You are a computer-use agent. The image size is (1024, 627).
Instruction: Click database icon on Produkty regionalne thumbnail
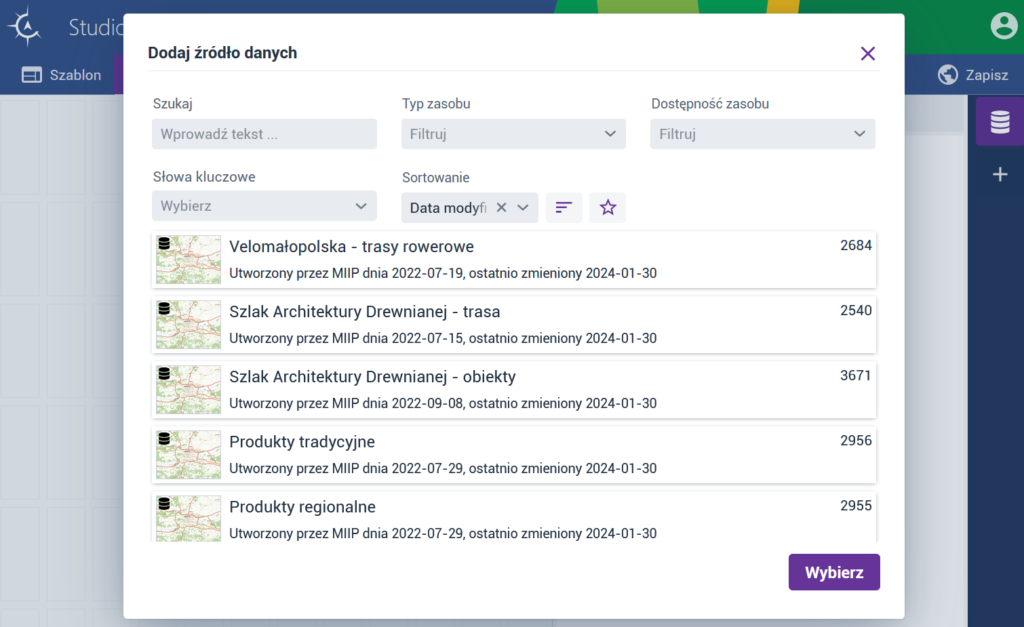point(165,504)
